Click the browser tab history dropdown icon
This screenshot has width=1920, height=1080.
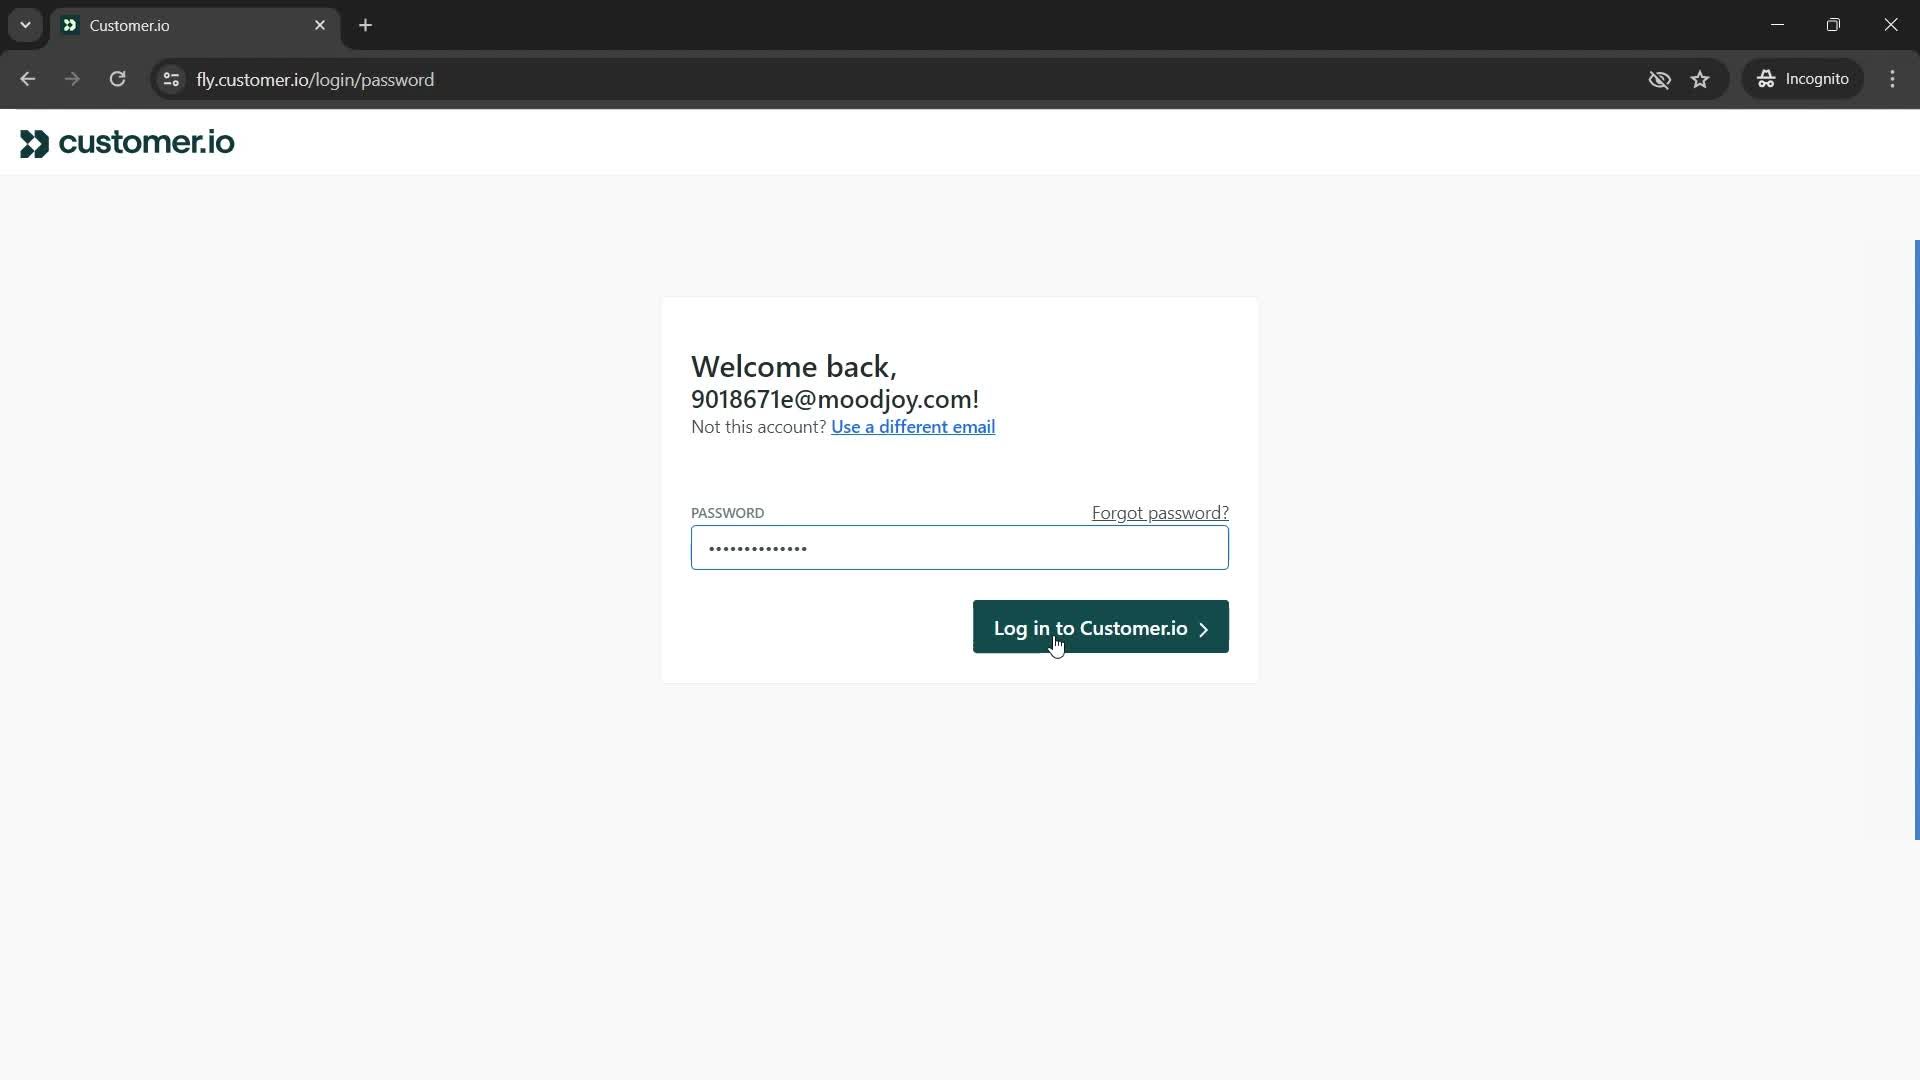(x=25, y=25)
